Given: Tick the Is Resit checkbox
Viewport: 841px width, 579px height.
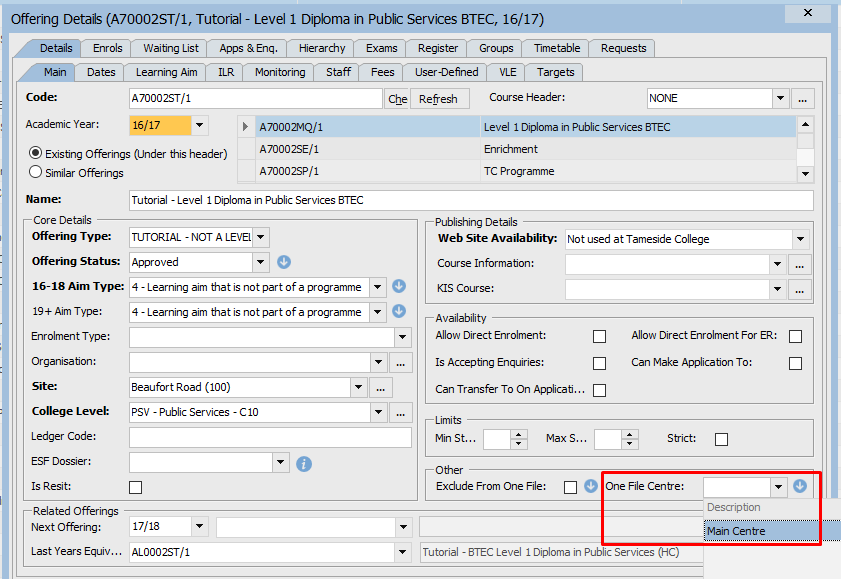Looking at the screenshot, I should pyautogui.click(x=136, y=487).
